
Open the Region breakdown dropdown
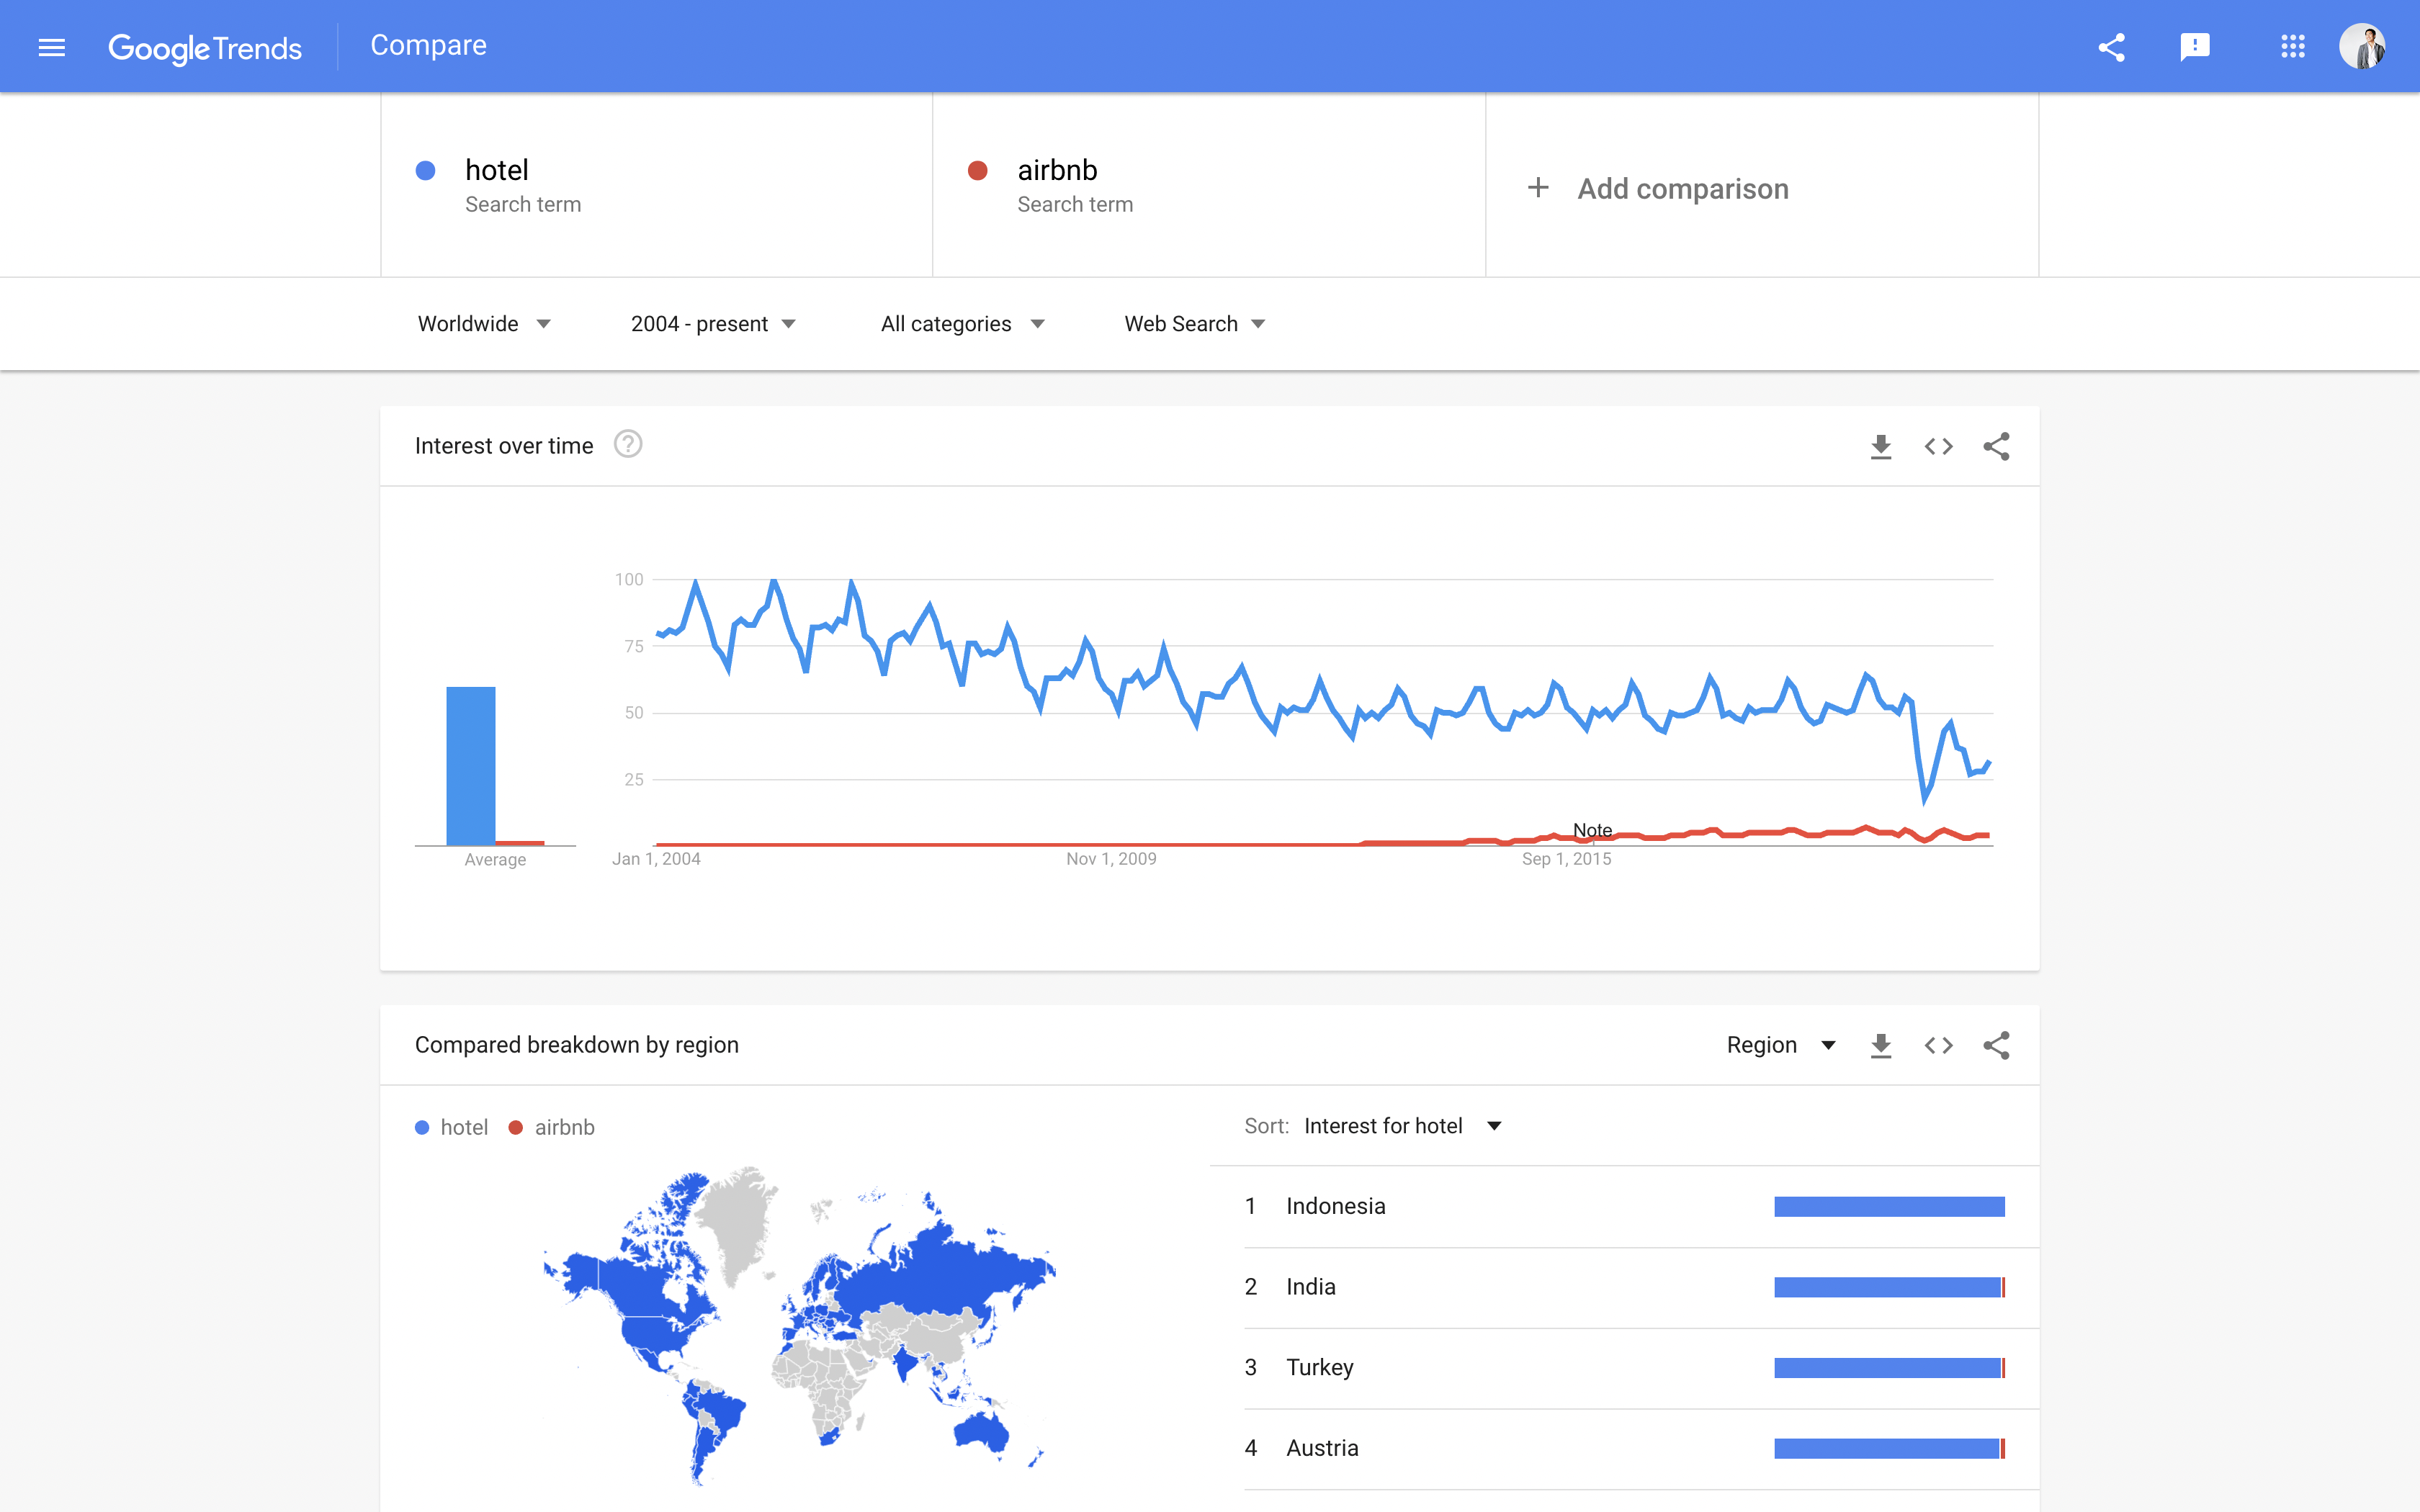(x=1781, y=1045)
